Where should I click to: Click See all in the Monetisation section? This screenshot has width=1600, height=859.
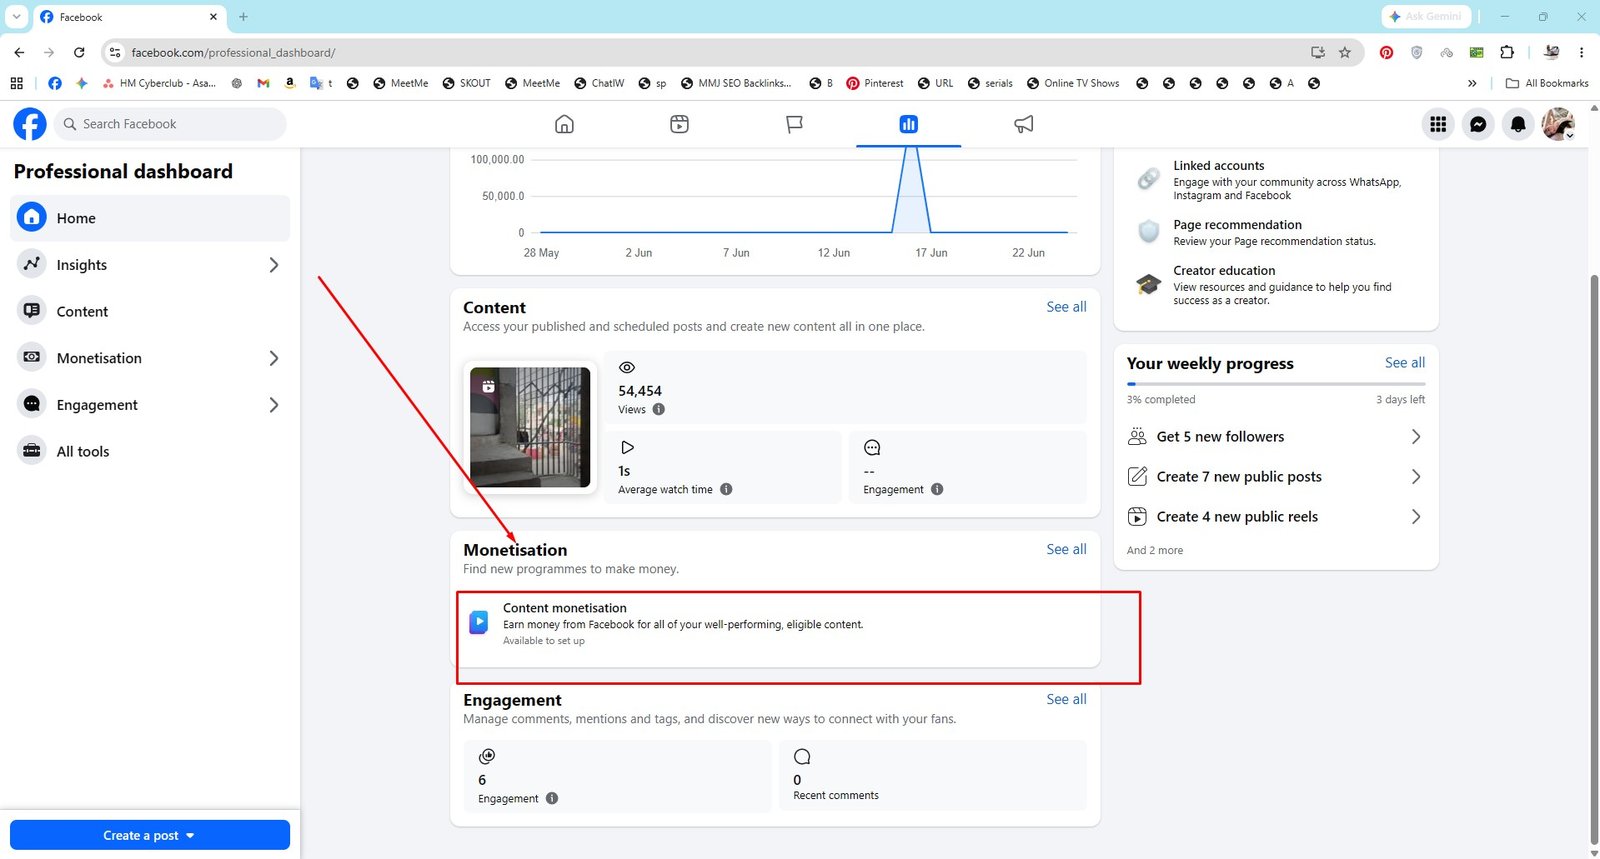[1066, 549]
